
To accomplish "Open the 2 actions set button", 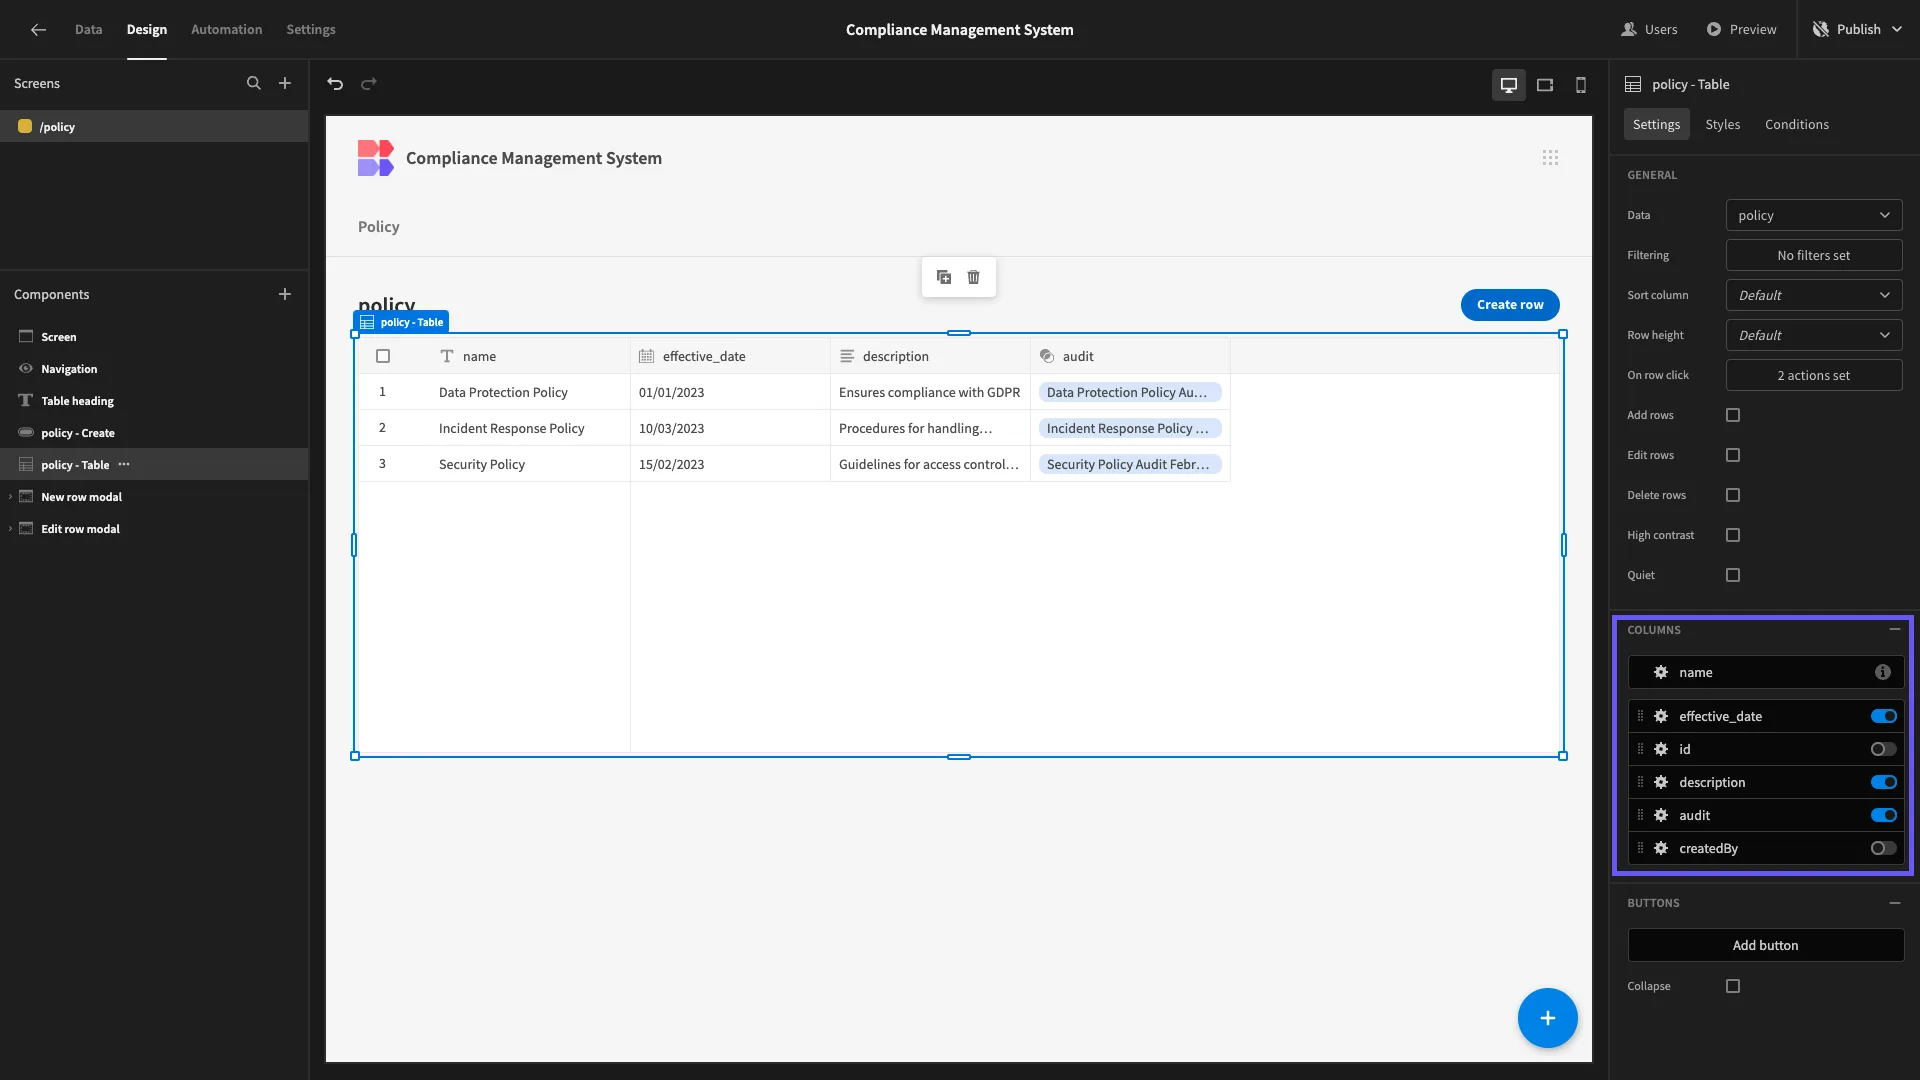I will point(1814,375).
